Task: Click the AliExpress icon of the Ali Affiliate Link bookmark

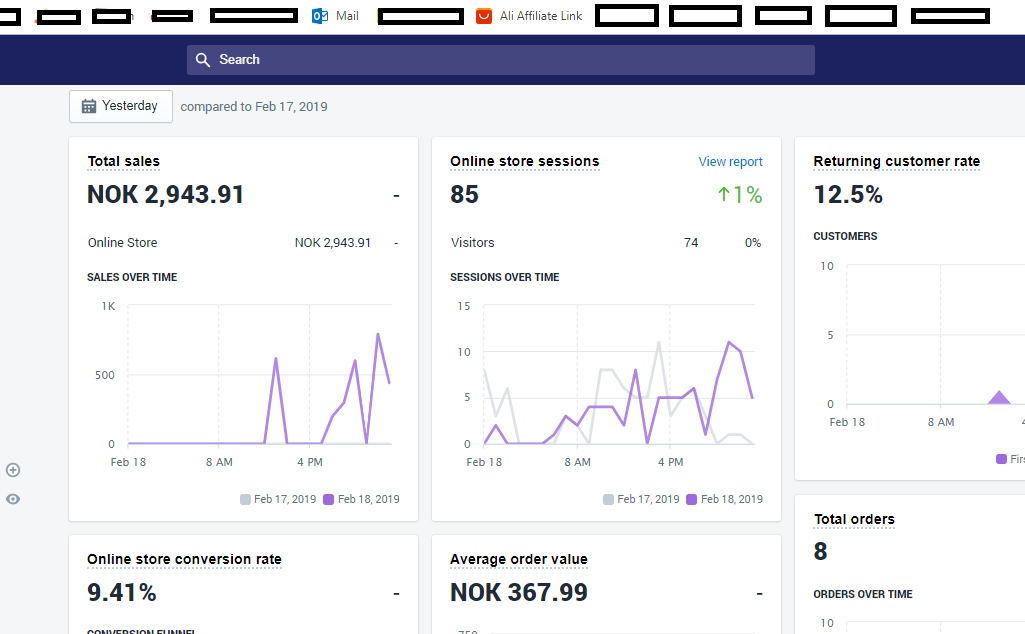Action: [x=484, y=16]
